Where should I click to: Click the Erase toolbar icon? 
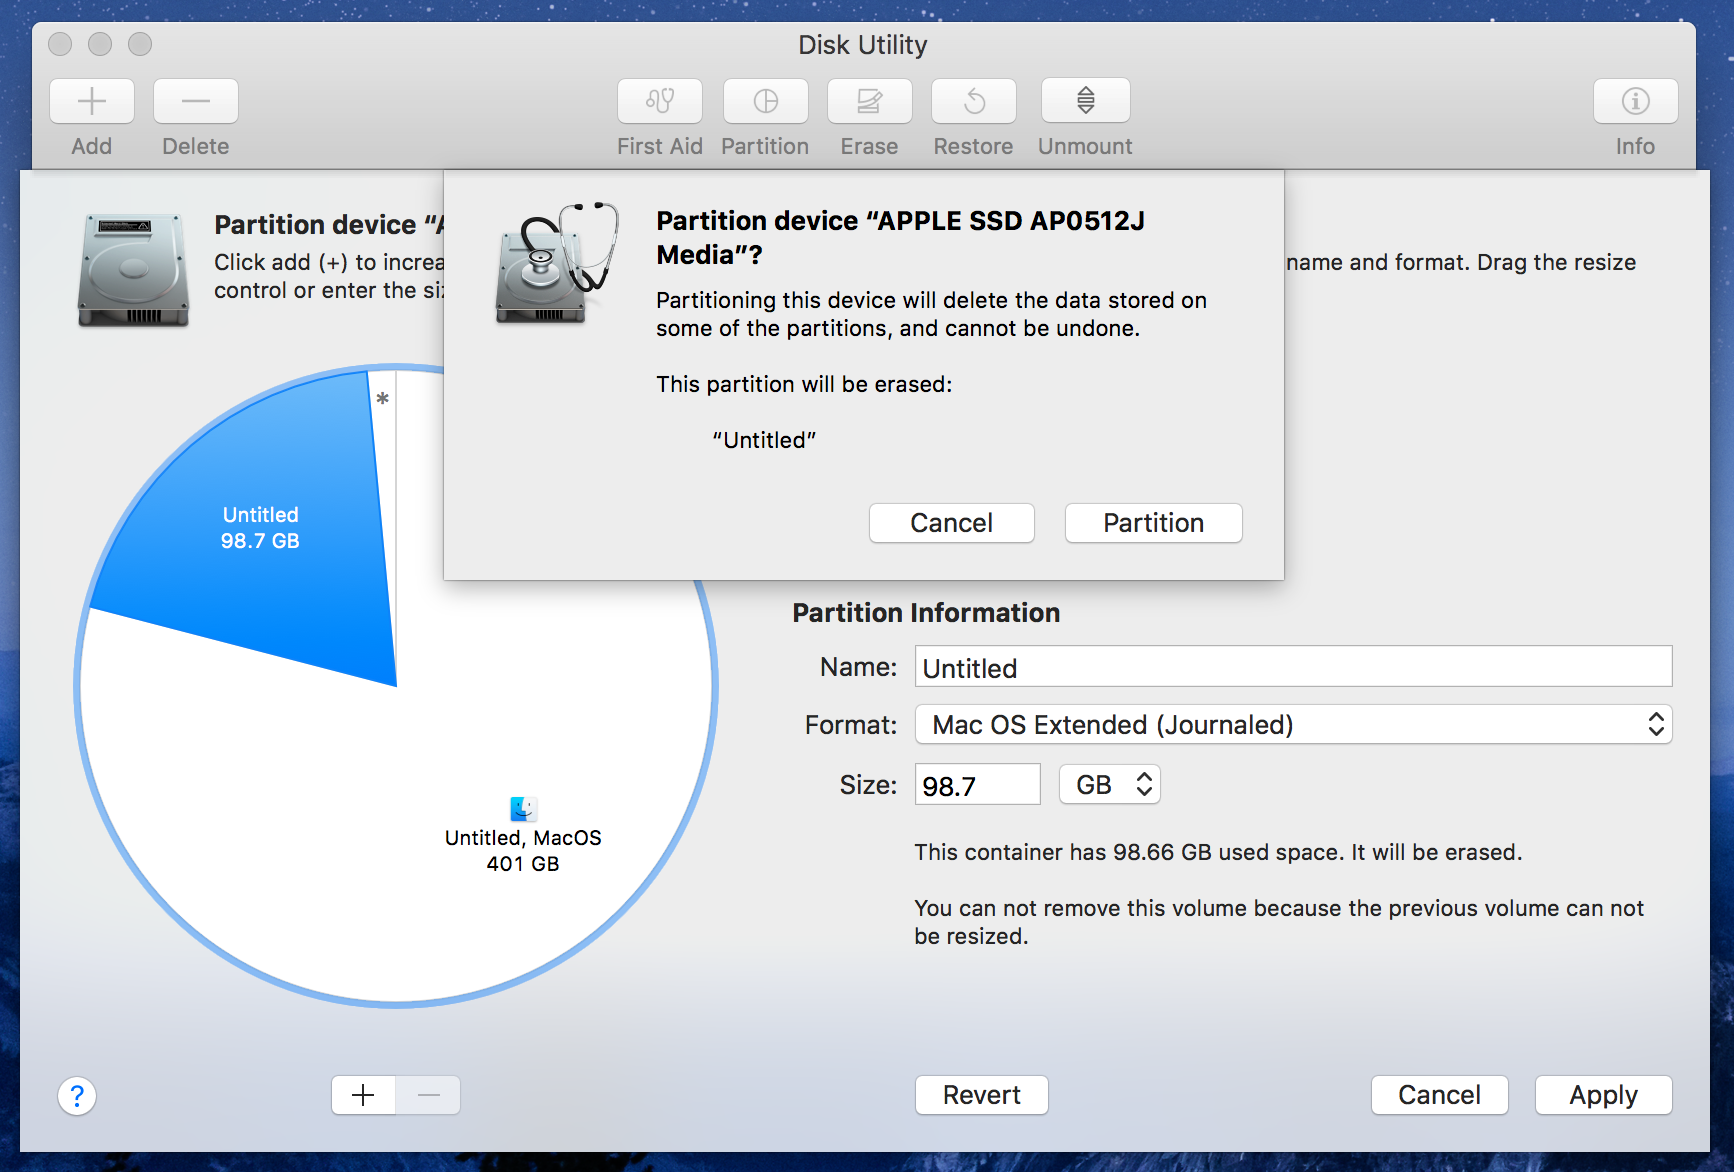click(869, 101)
